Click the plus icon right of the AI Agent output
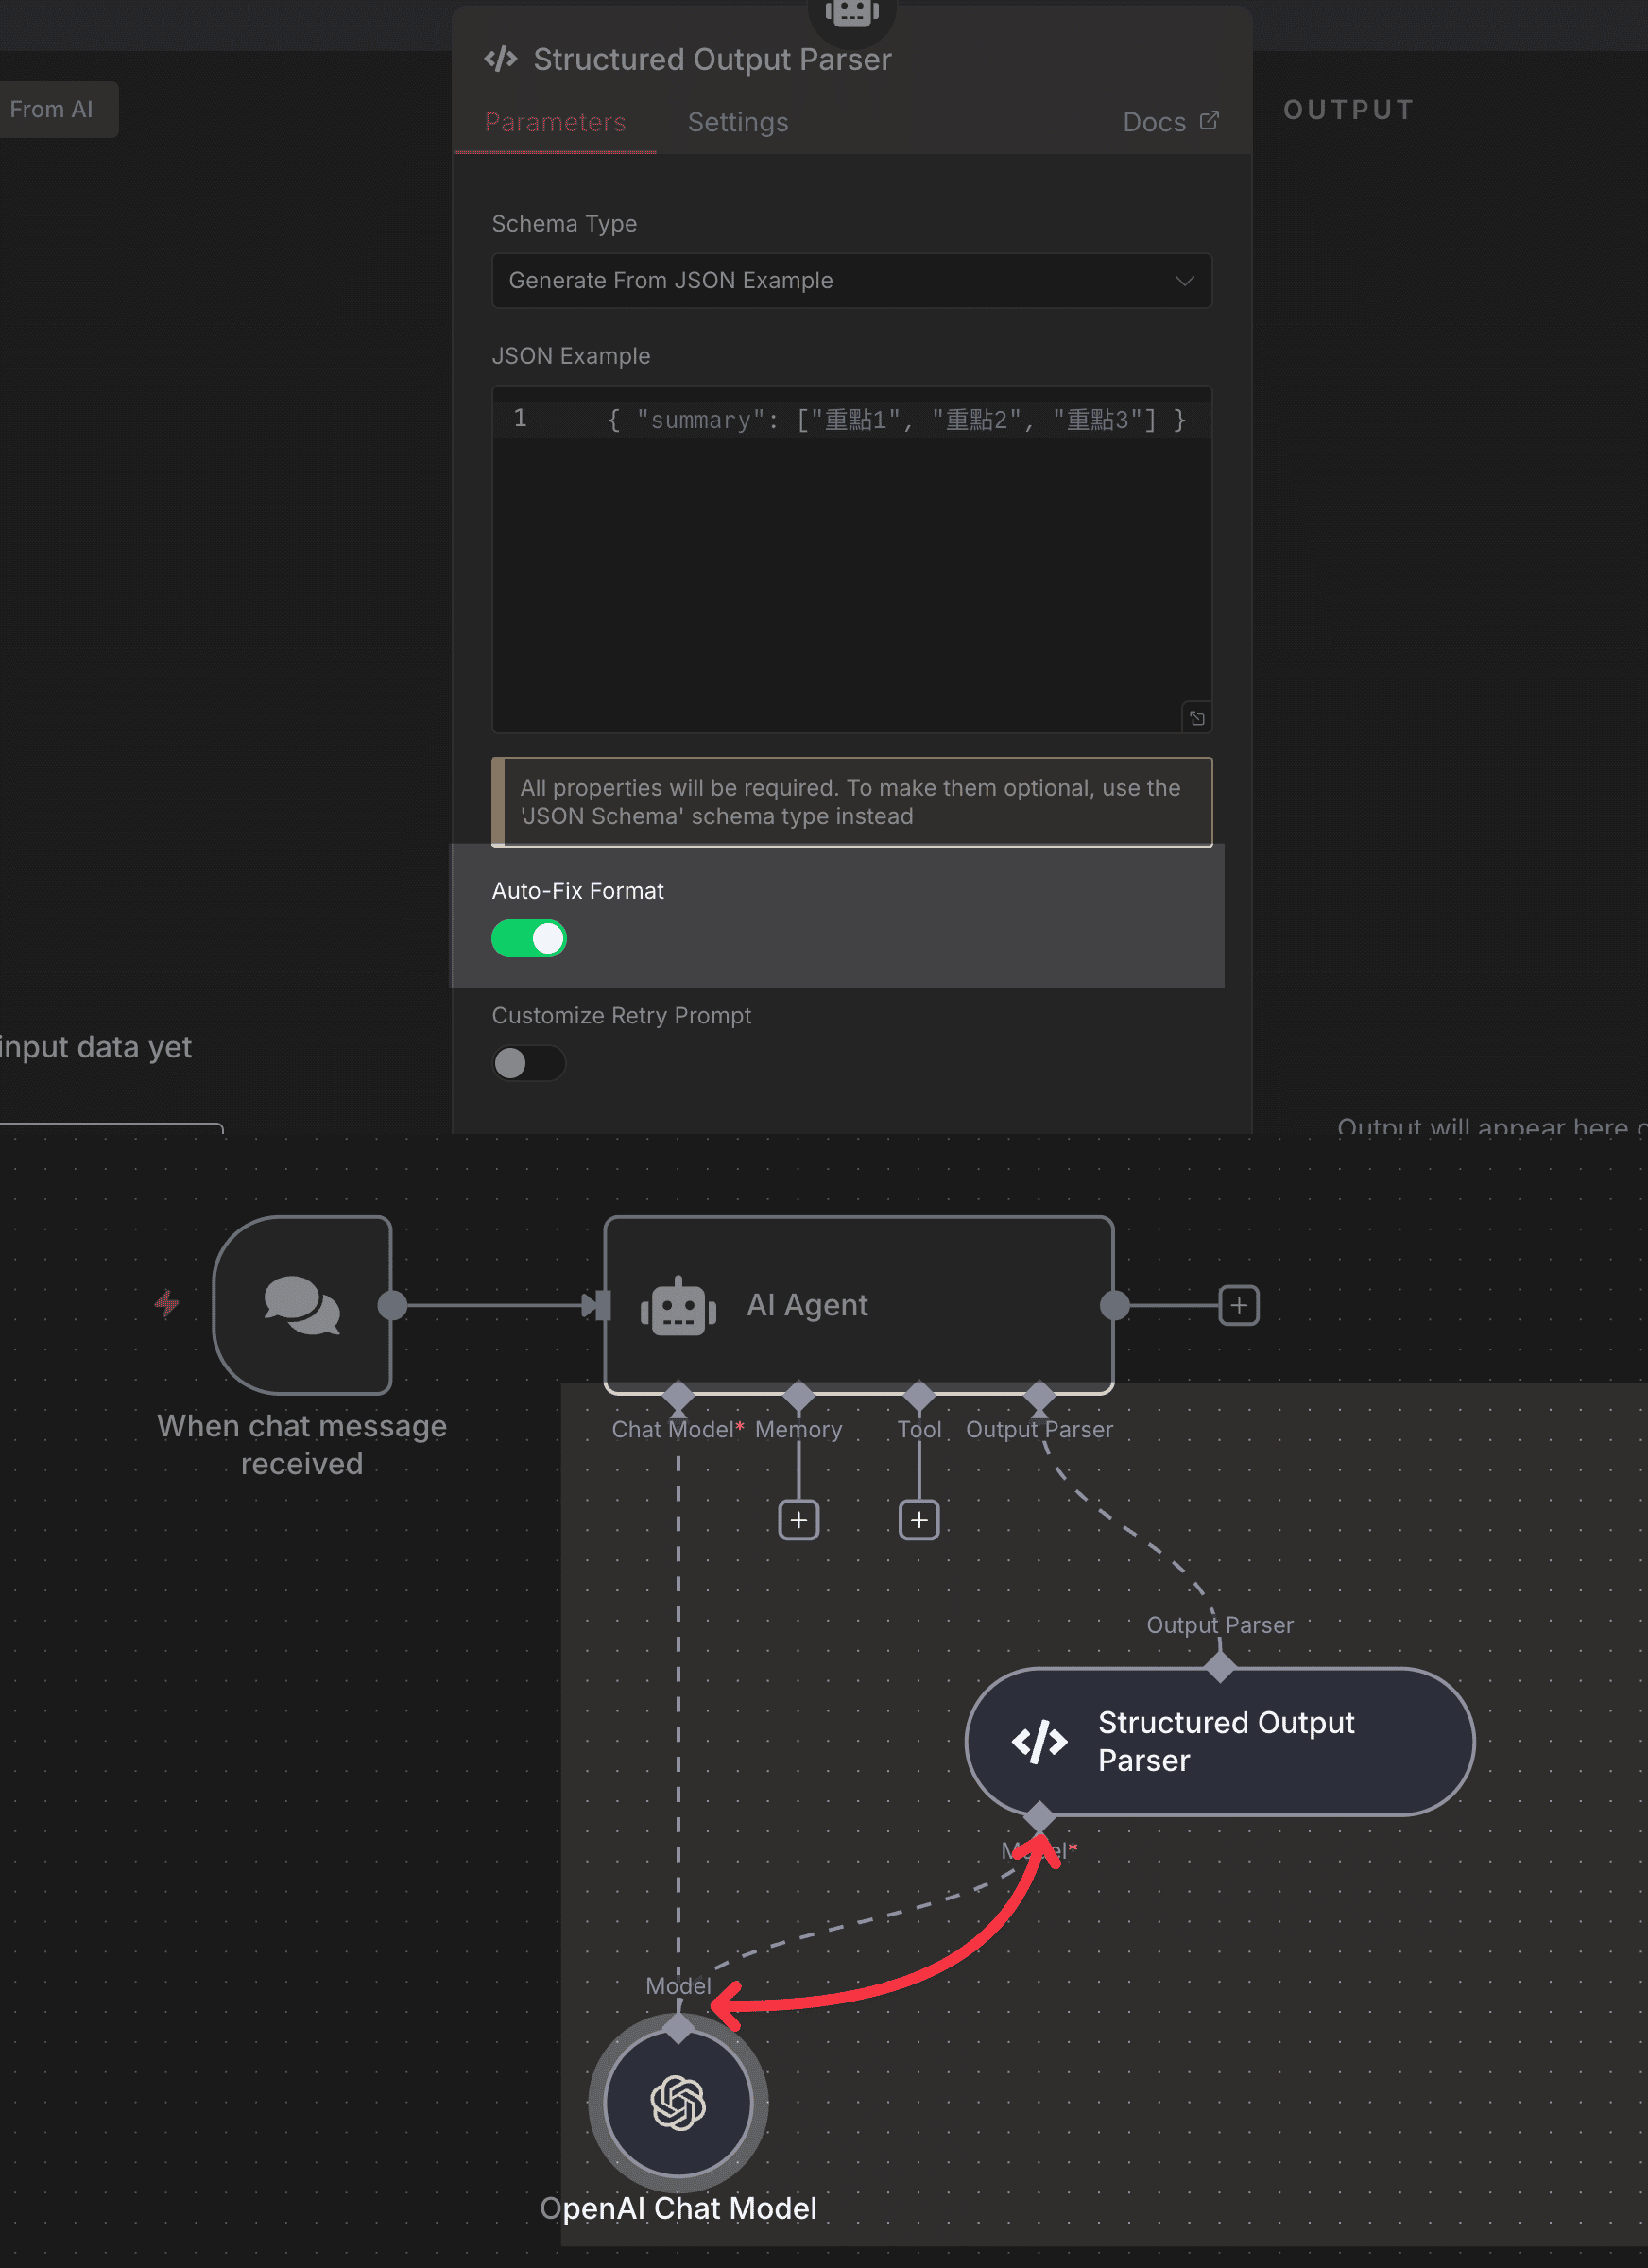Screen dimensions: 1648x2268 (1238, 1305)
